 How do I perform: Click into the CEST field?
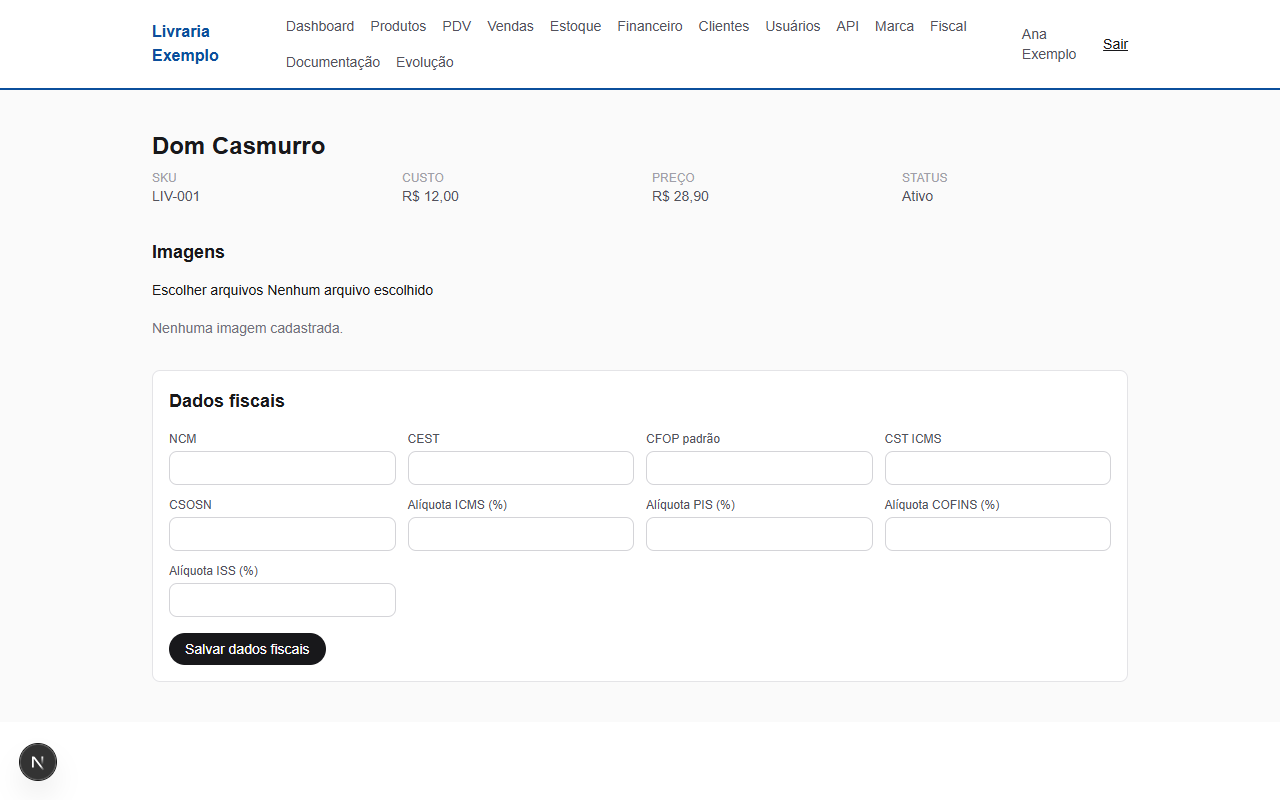521,468
